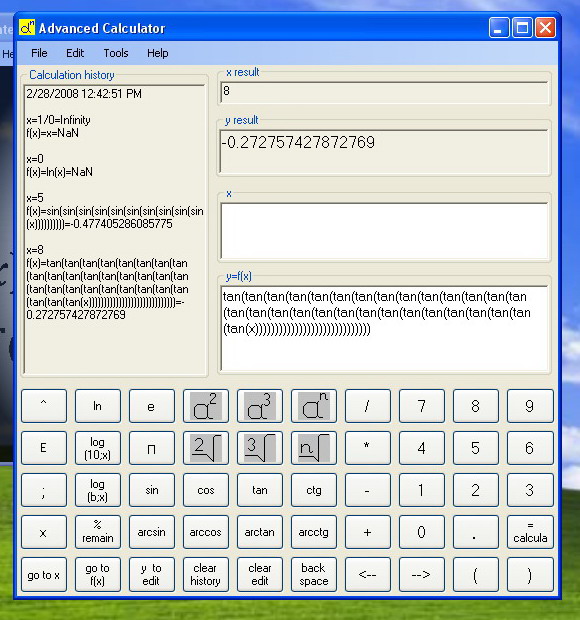This screenshot has width=580, height=620.
Task: Click digit 3 on keypad
Action: (530, 490)
